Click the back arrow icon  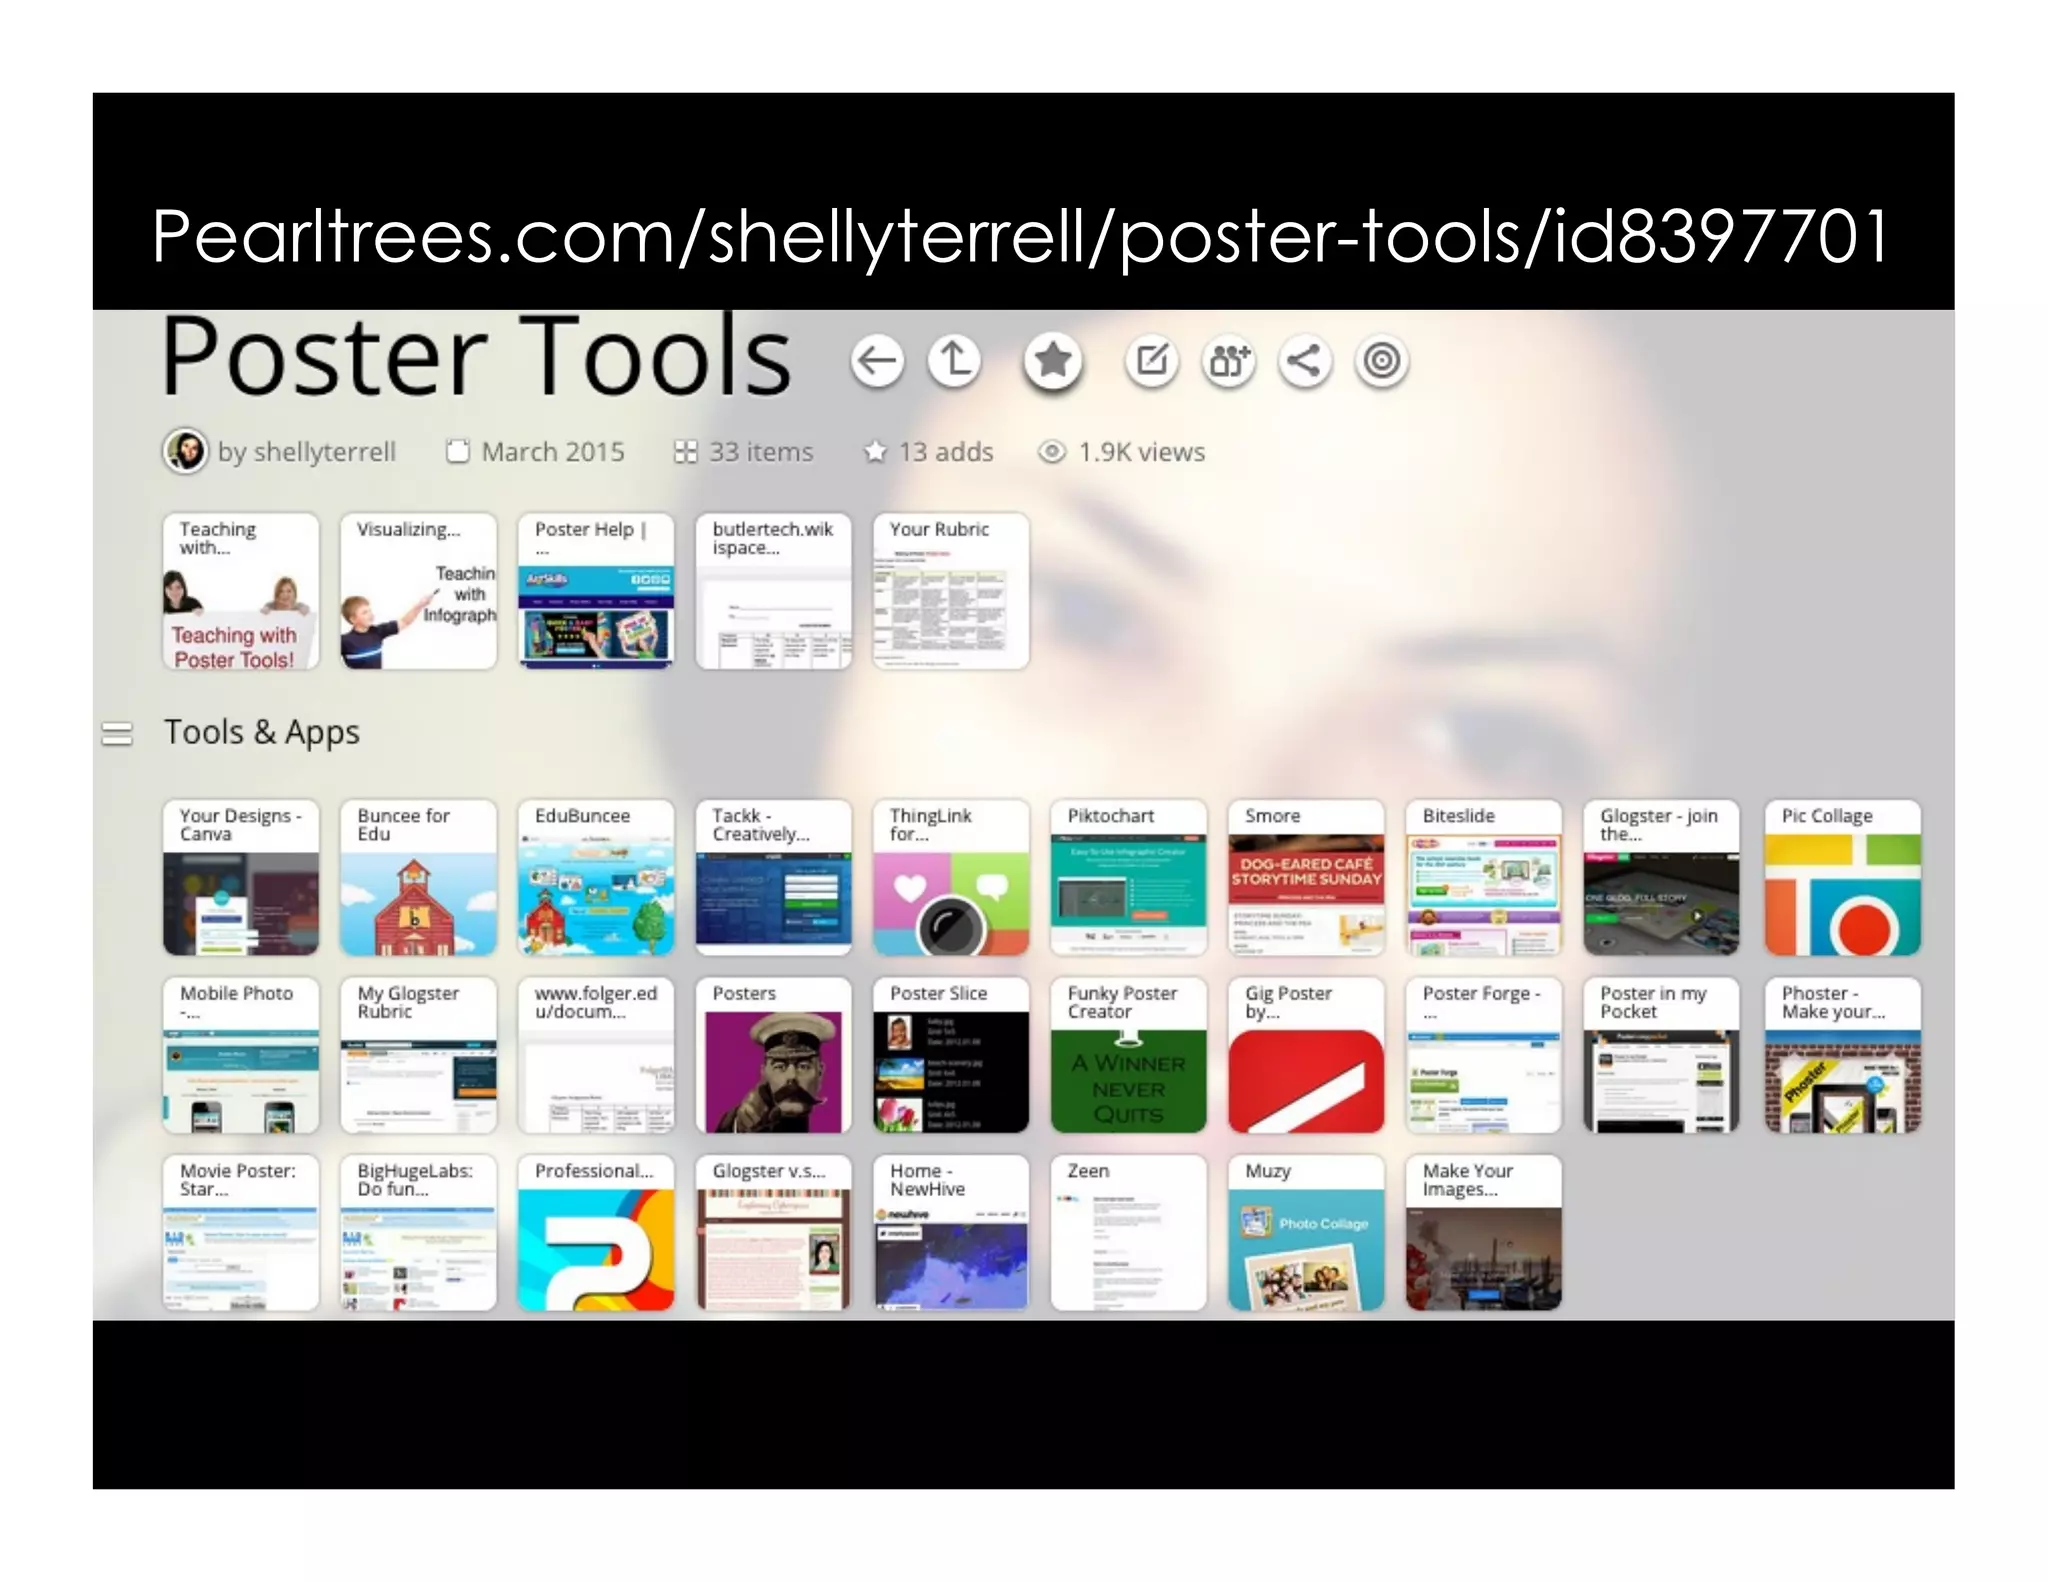tap(877, 361)
